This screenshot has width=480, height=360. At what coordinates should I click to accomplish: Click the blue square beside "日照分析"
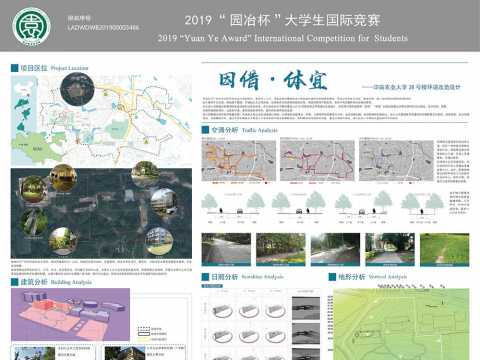coord(205,277)
